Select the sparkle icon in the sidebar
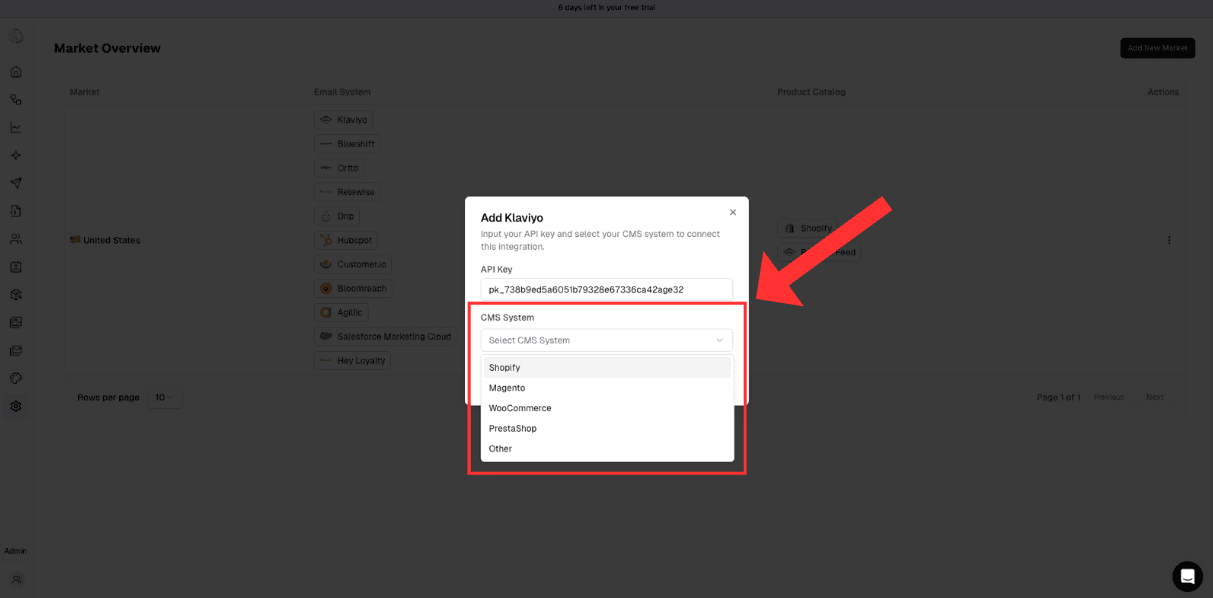 coord(16,155)
